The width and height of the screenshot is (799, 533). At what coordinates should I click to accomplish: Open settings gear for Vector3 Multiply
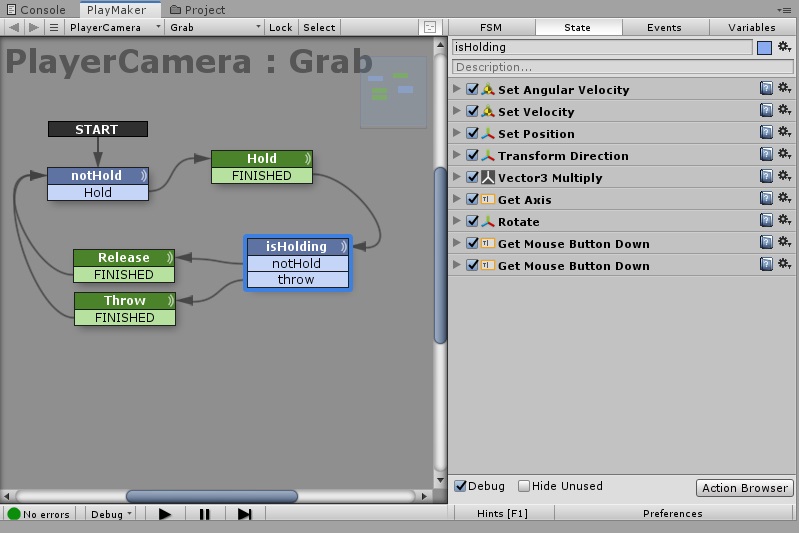click(x=784, y=176)
